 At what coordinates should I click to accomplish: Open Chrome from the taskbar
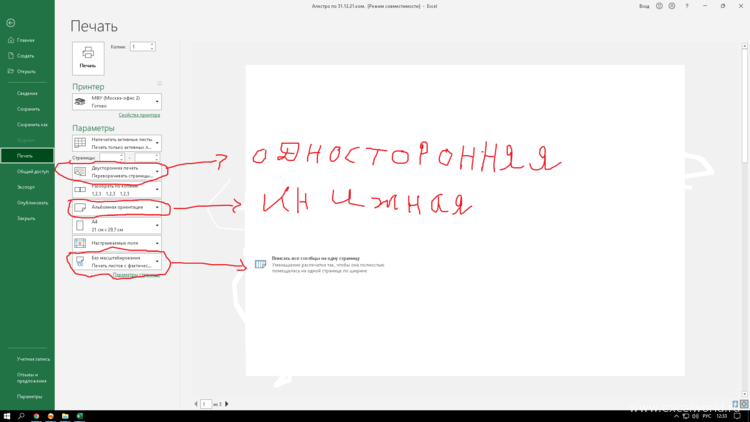(36, 416)
